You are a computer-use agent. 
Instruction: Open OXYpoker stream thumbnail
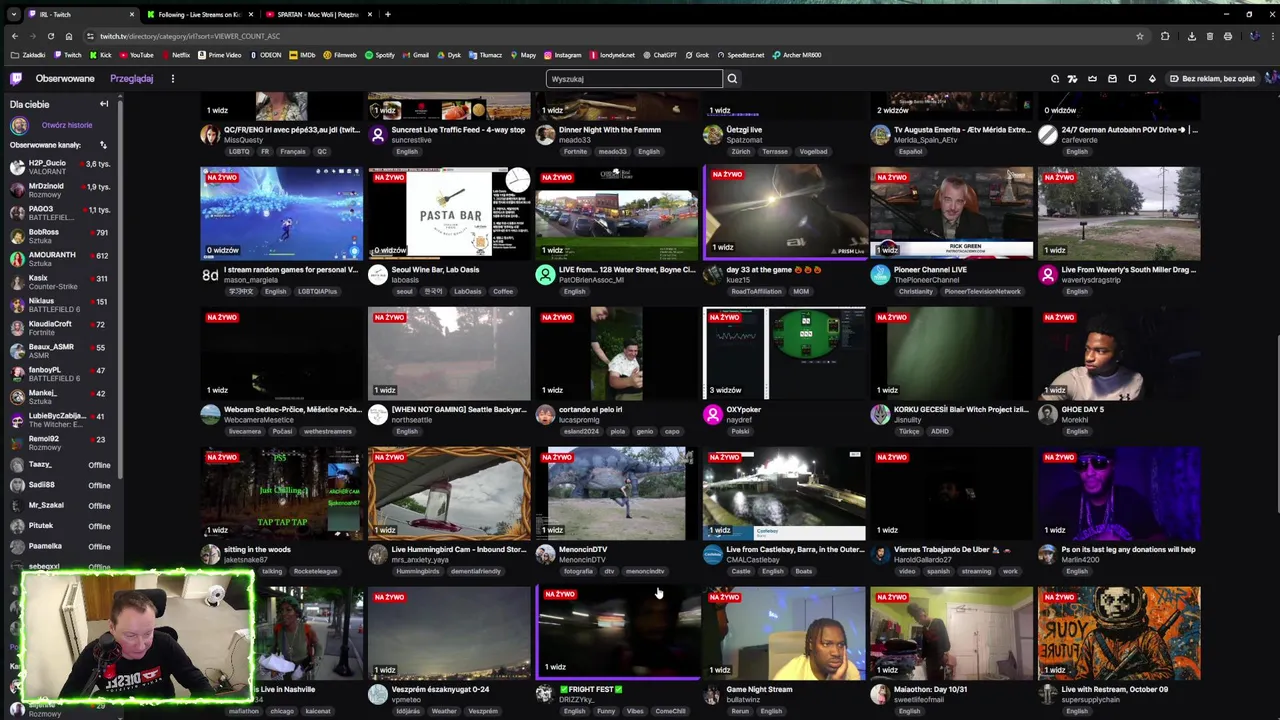coord(784,353)
